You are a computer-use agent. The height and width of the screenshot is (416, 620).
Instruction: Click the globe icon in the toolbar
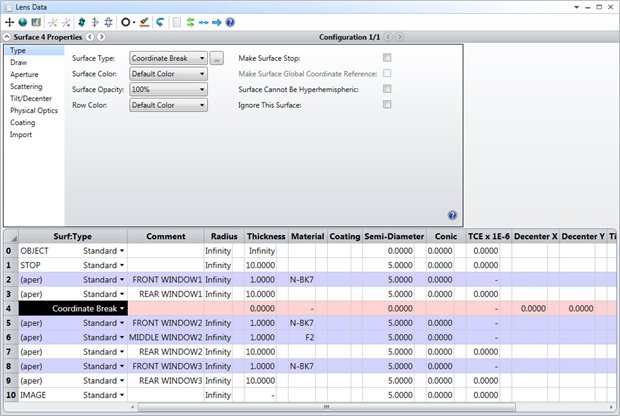tap(23, 22)
